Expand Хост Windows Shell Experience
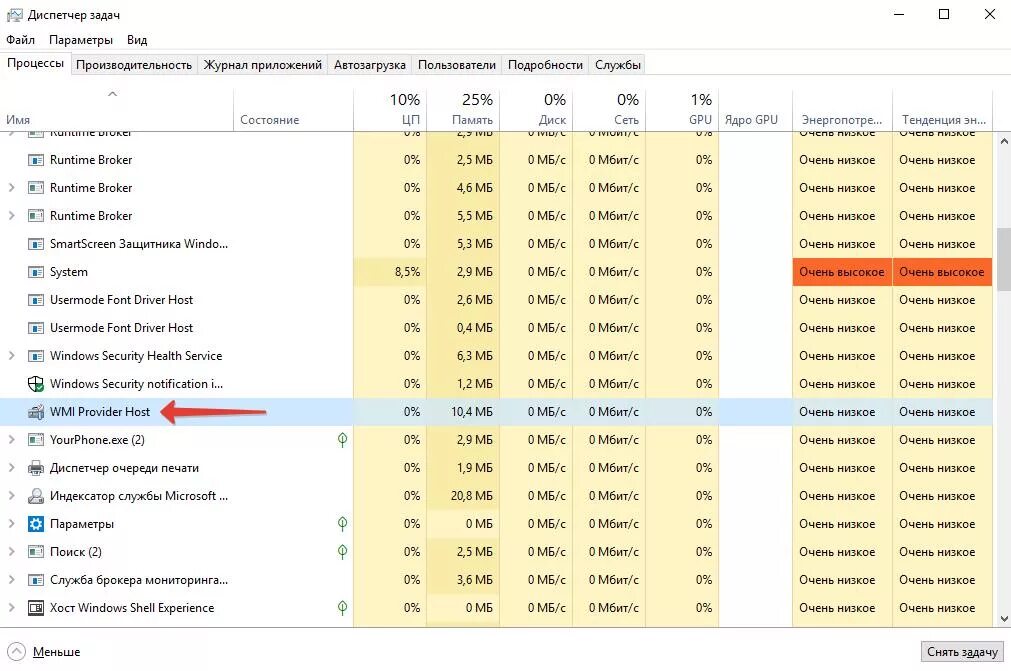1011x671 pixels. point(12,608)
